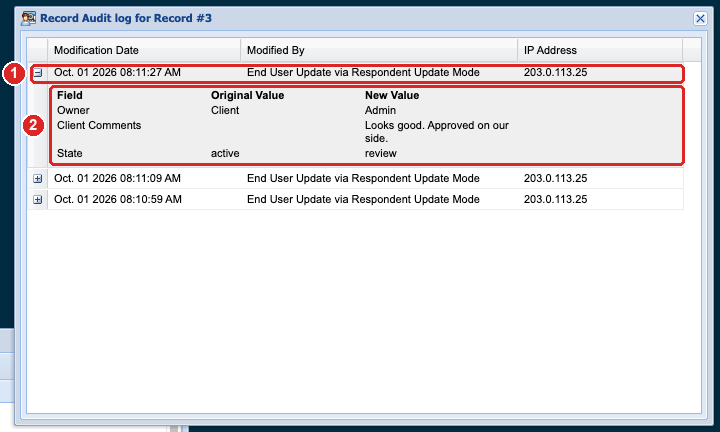Select date Oct. 01 2026 08:11:27 AM

117,73
